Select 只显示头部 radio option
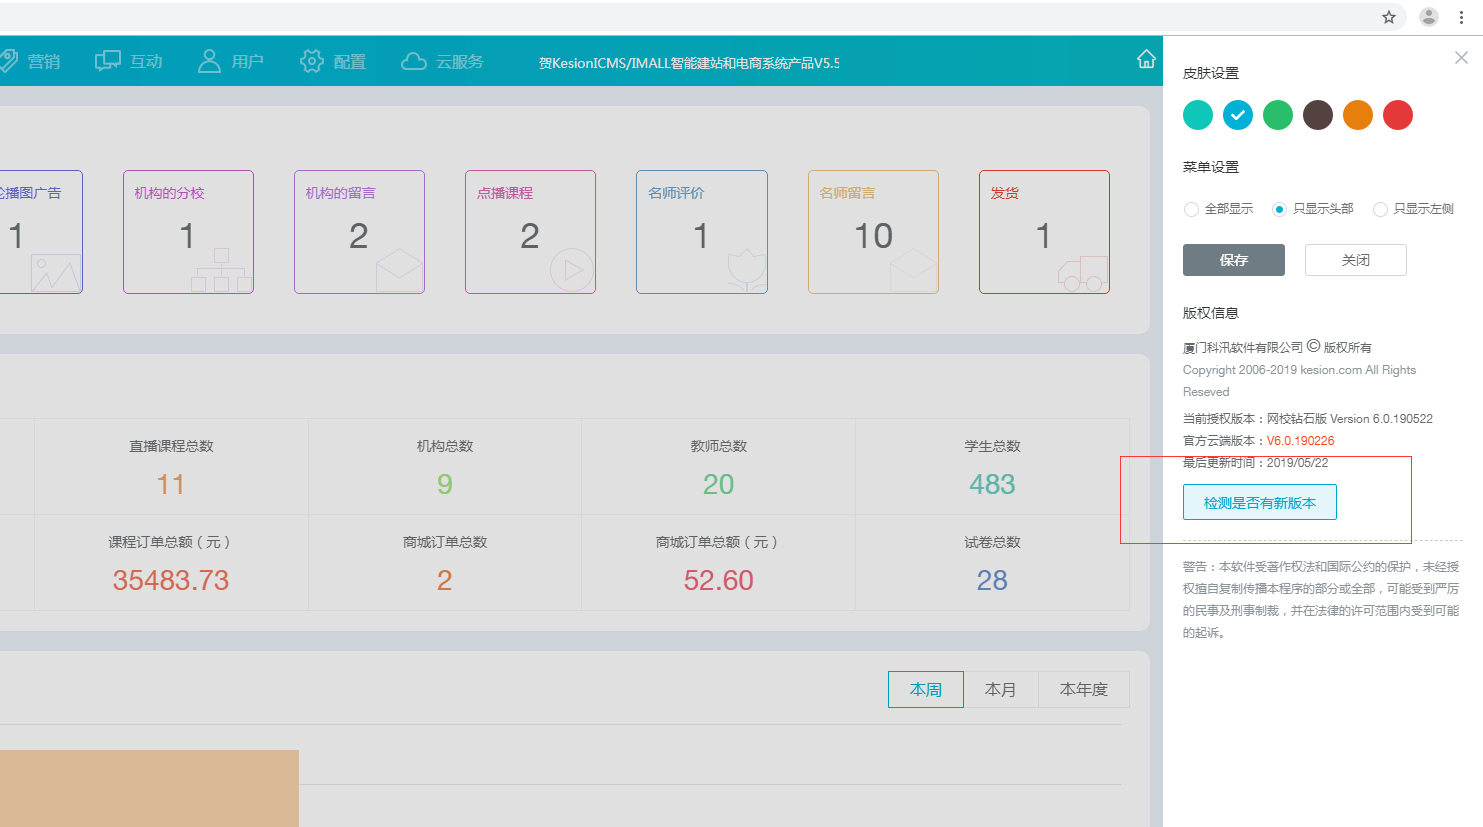The height and width of the screenshot is (827, 1483). coord(1279,209)
